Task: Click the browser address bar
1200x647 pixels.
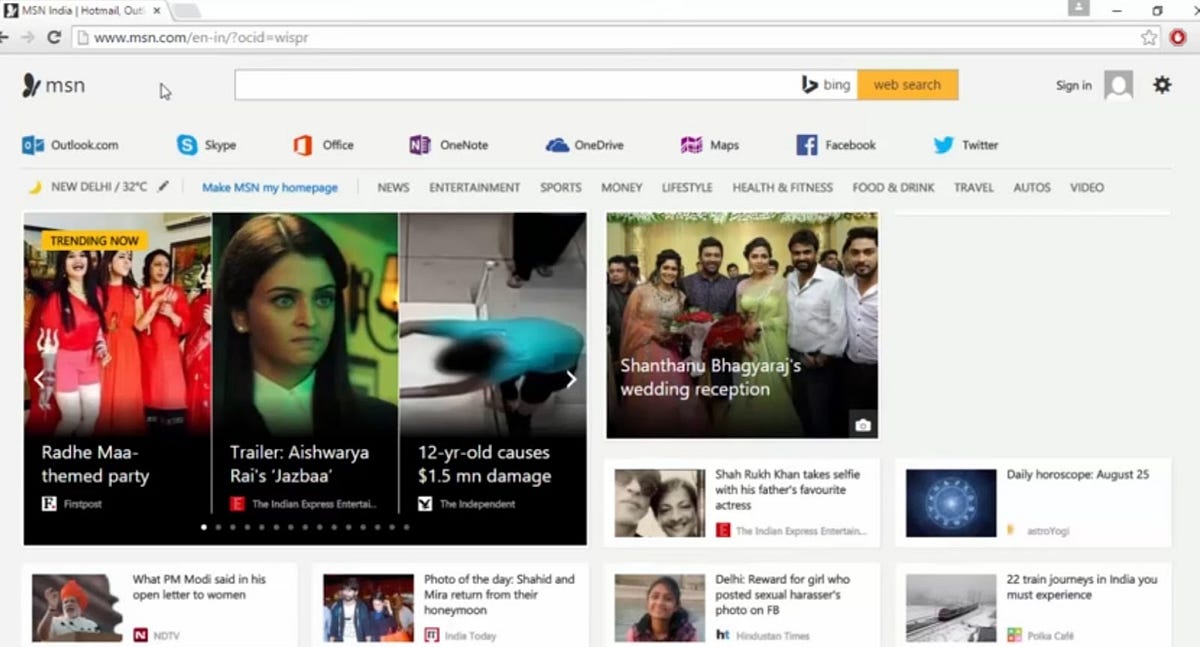Action: (615, 38)
